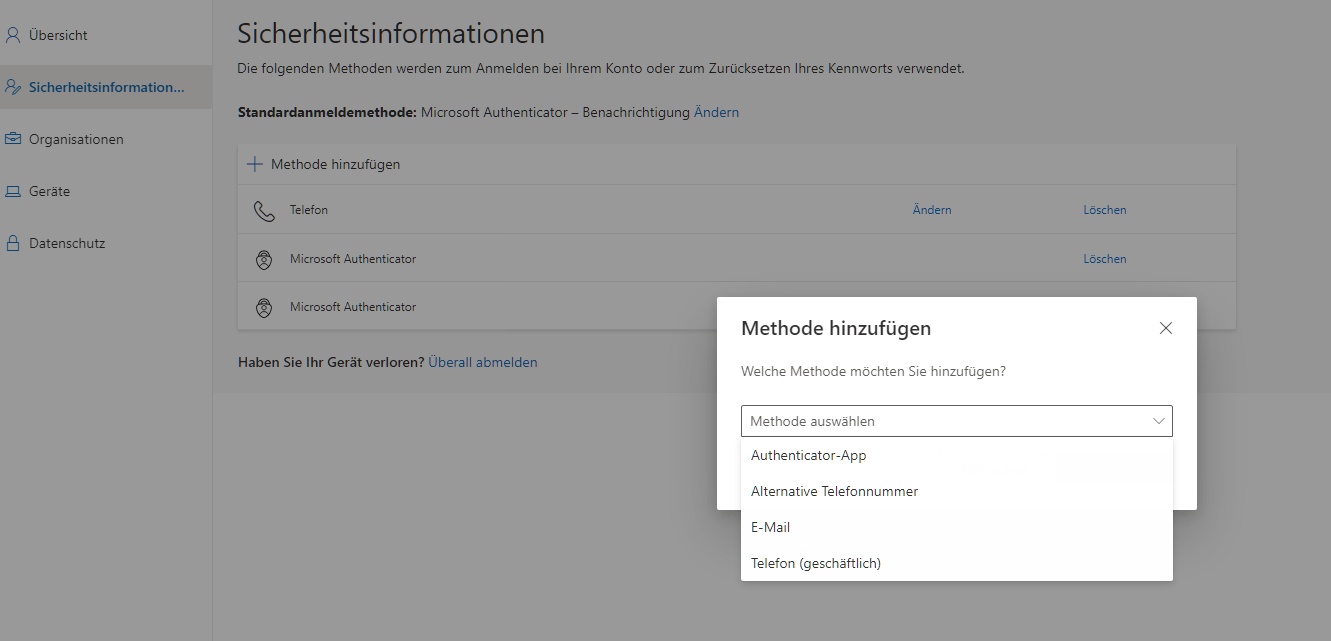1331x641 pixels.
Task: Click the Überall abmelden link
Action: 483,362
